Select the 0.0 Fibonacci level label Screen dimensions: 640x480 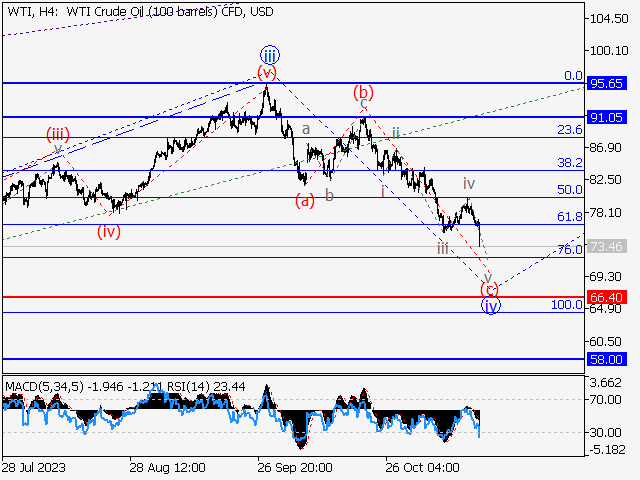573,76
